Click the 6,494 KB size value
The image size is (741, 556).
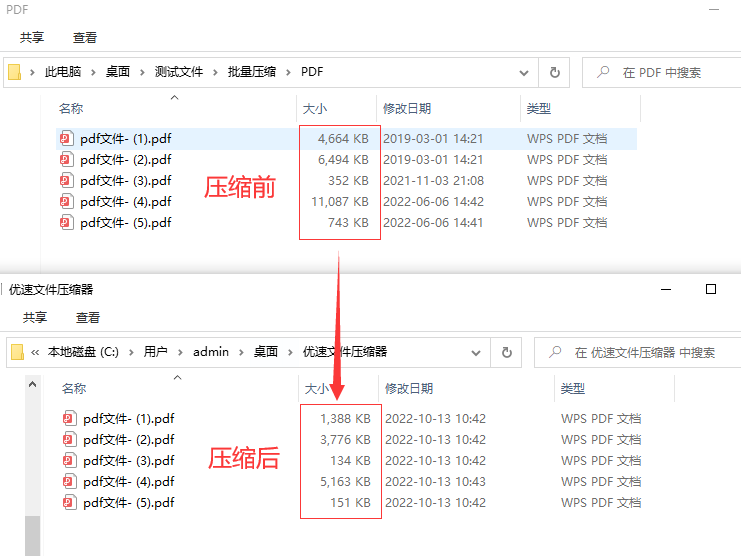[x=343, y=160]
